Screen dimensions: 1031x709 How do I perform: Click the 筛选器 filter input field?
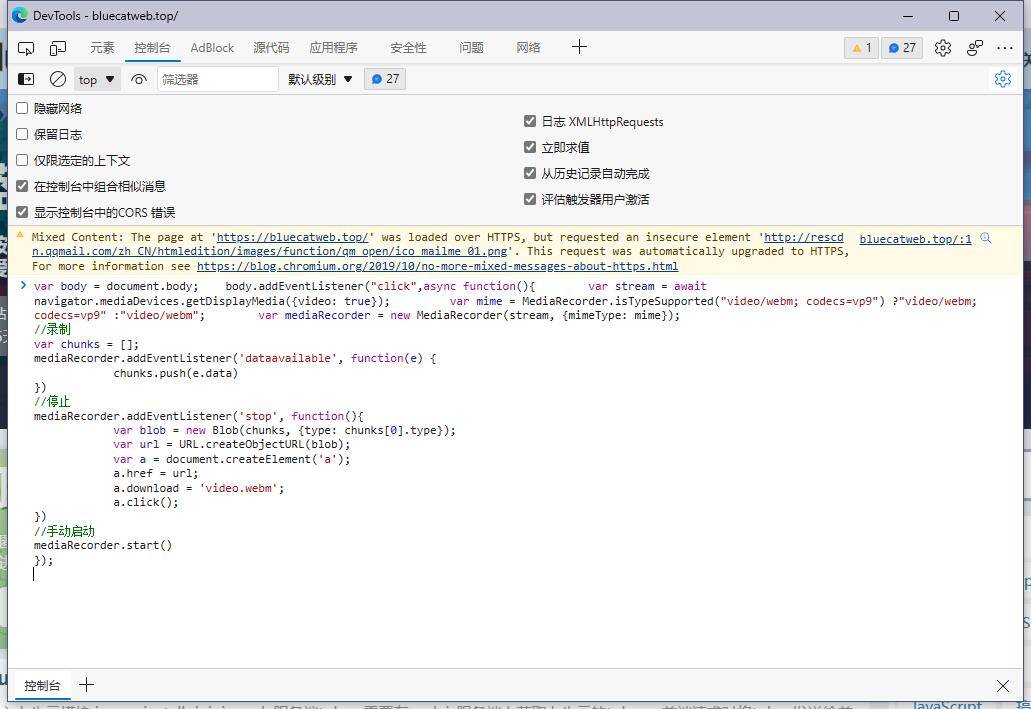tap(217, 79)
